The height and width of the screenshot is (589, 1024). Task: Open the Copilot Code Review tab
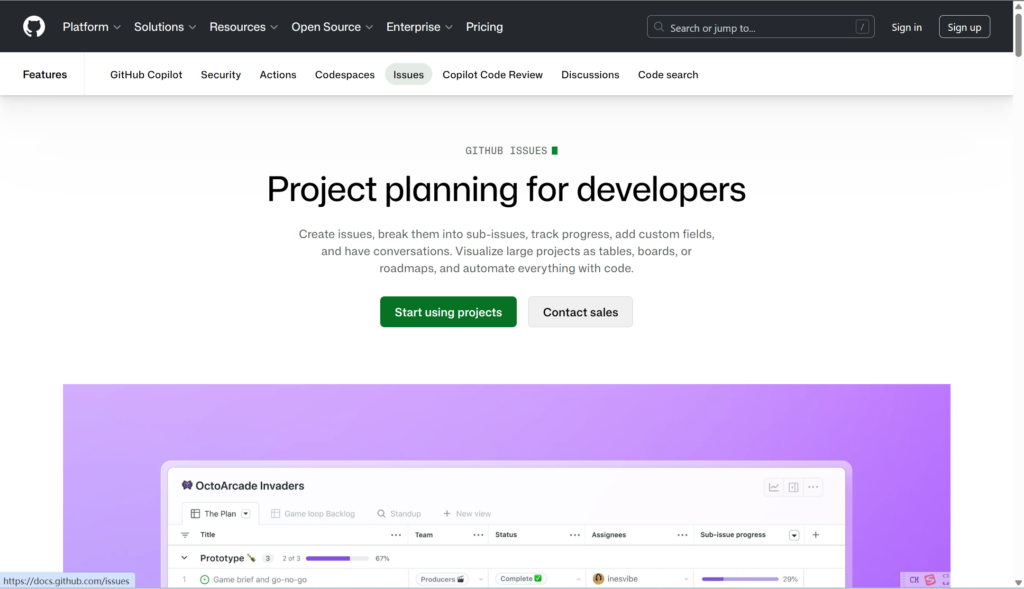(492, 74)
